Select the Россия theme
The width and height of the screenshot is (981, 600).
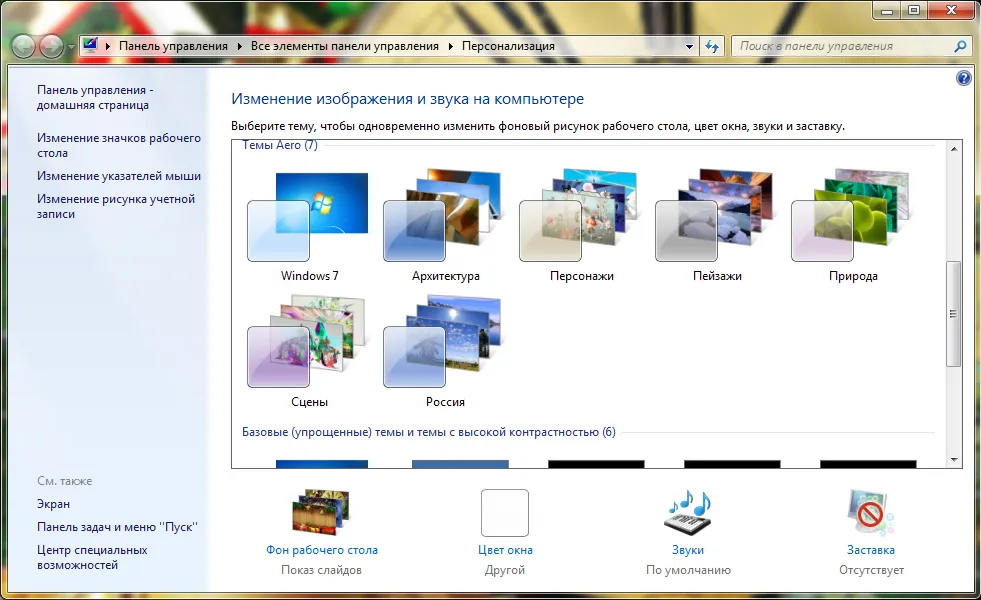(x=445, y=352)
